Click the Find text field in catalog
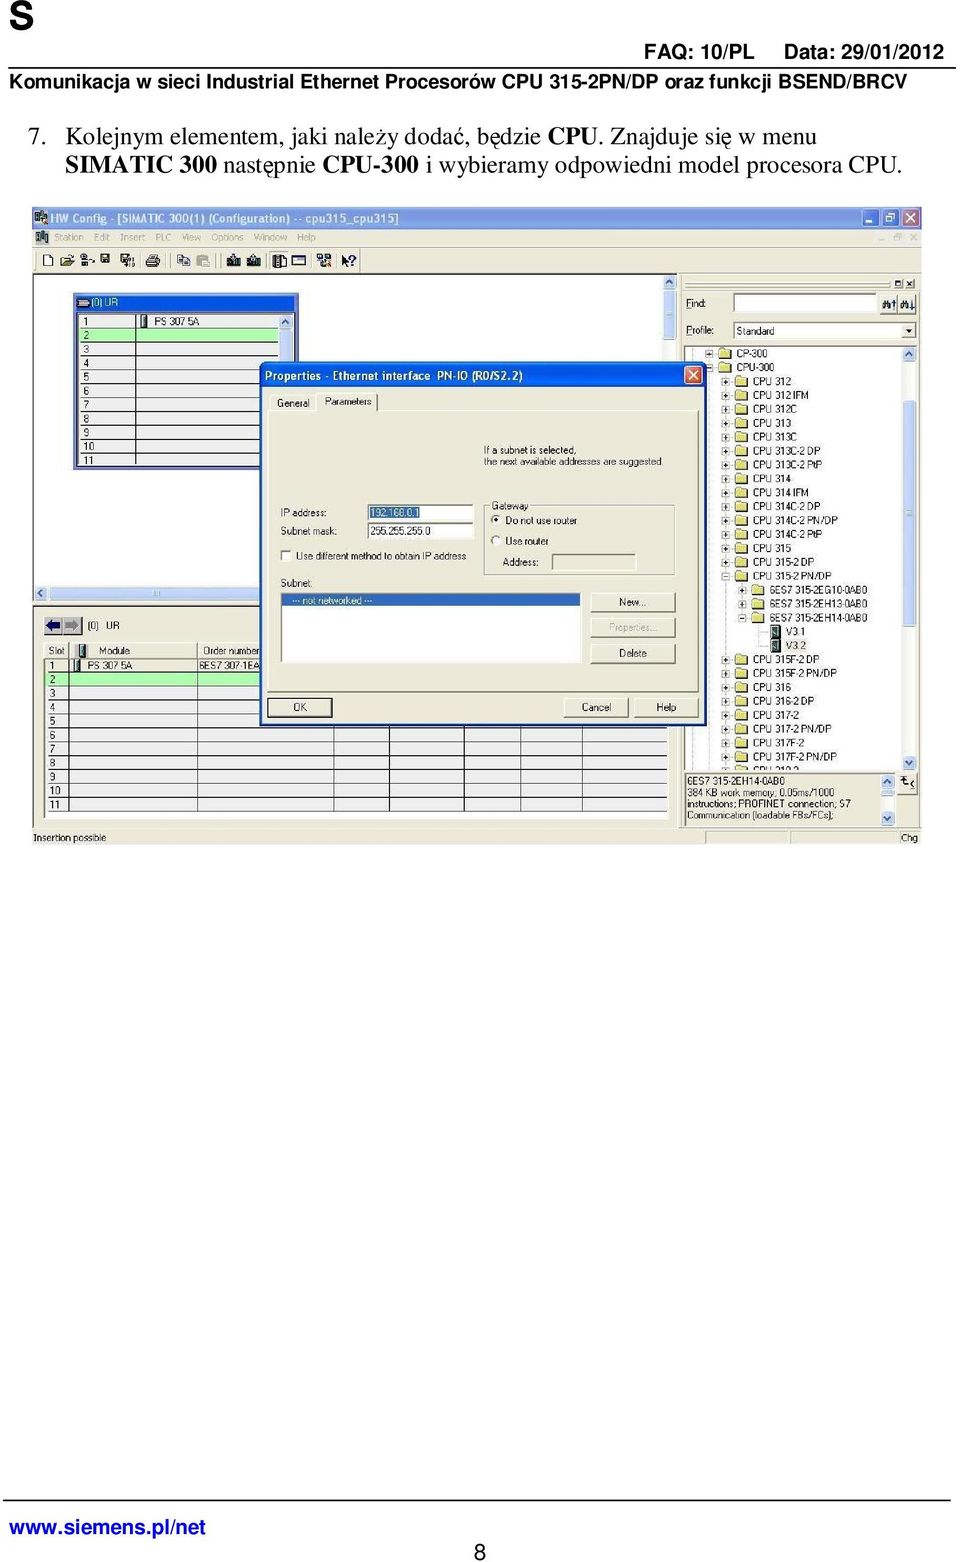This screenshot has width=960, height=1562. click(x=805, y=303)
